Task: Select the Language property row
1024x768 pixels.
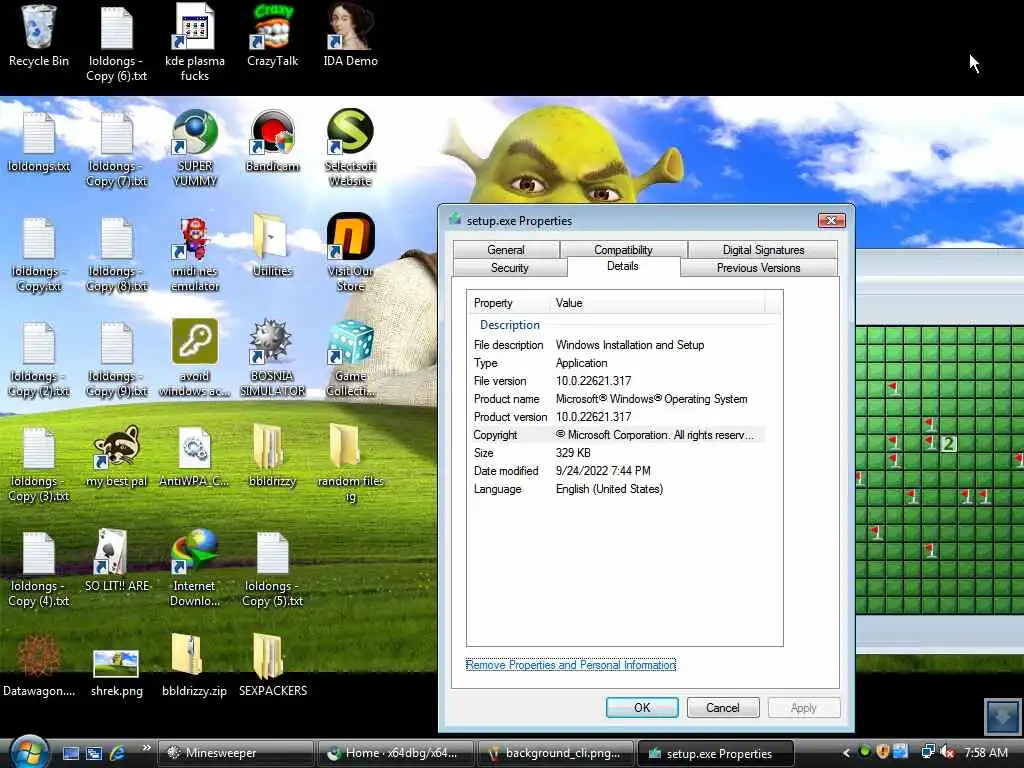Action: pos(616,489)
